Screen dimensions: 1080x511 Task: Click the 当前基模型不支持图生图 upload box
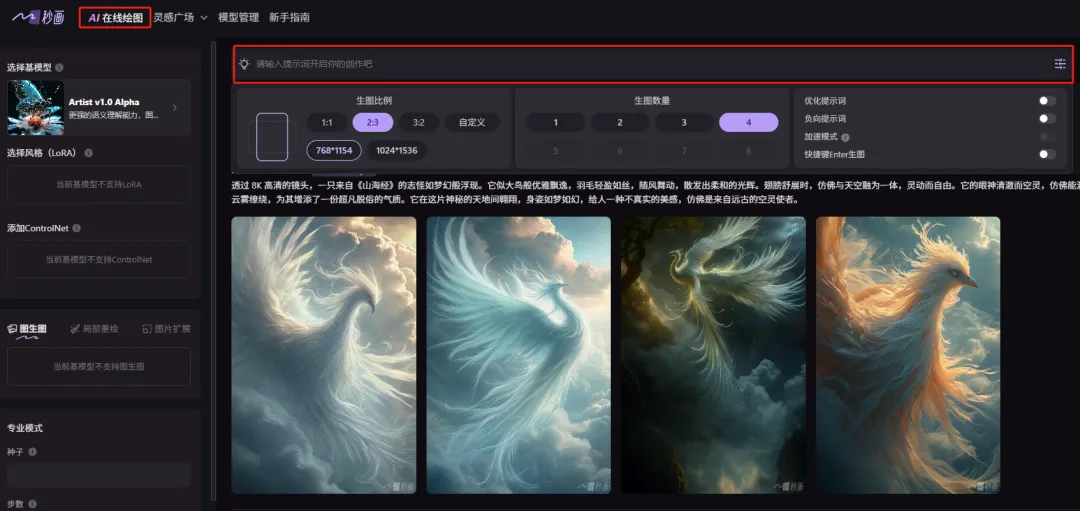point(98,366)
